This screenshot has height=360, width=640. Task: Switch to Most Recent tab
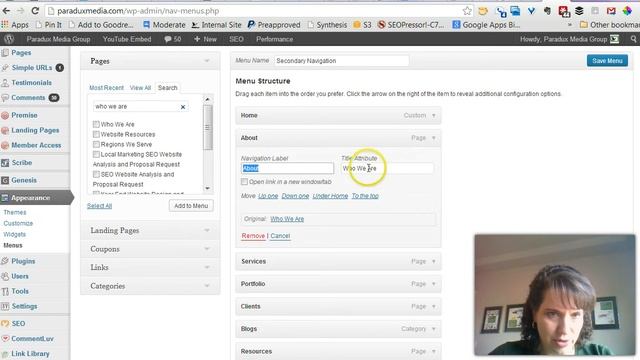106,88
